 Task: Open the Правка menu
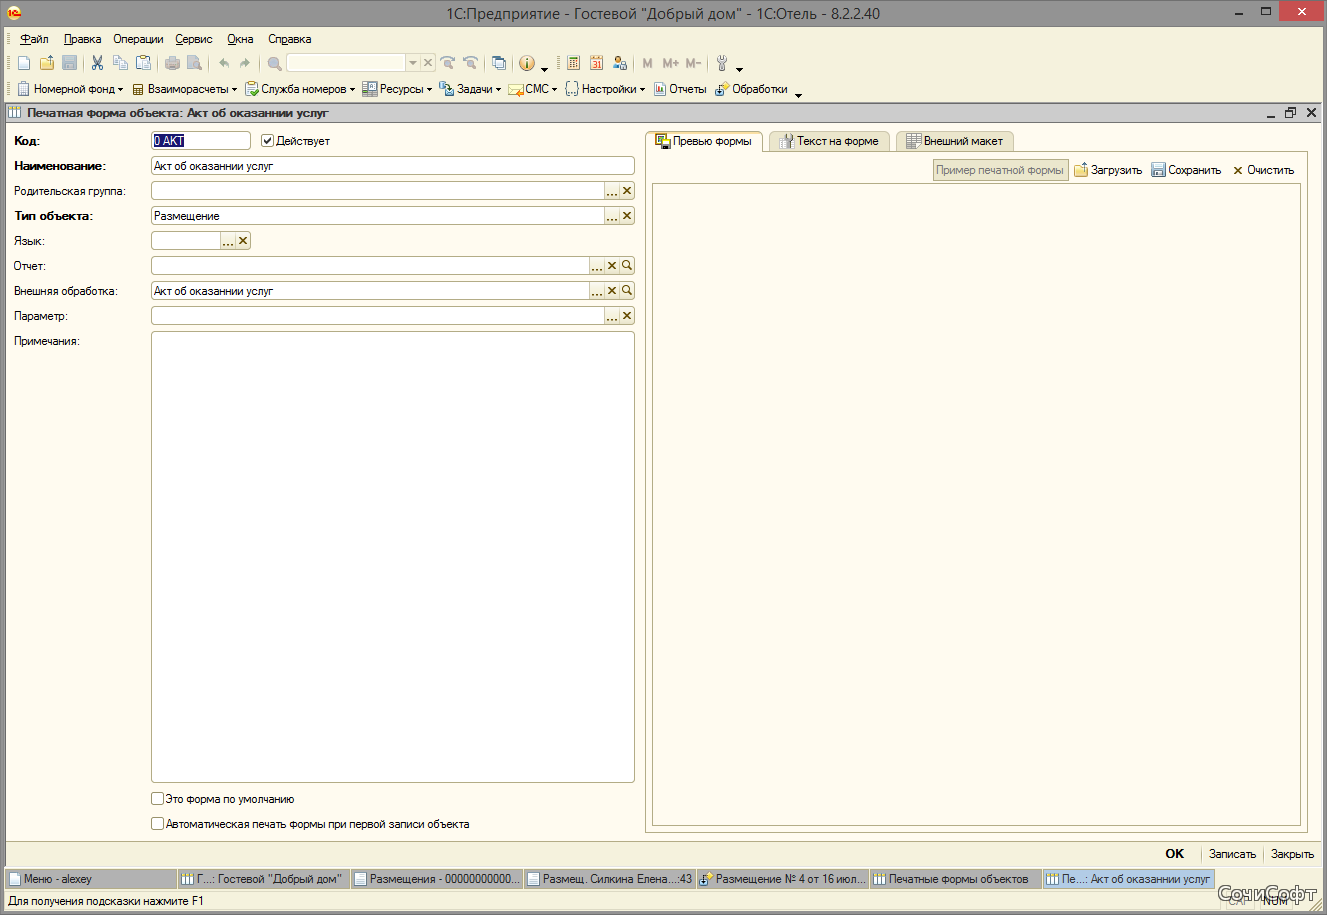tap(82, 39)
